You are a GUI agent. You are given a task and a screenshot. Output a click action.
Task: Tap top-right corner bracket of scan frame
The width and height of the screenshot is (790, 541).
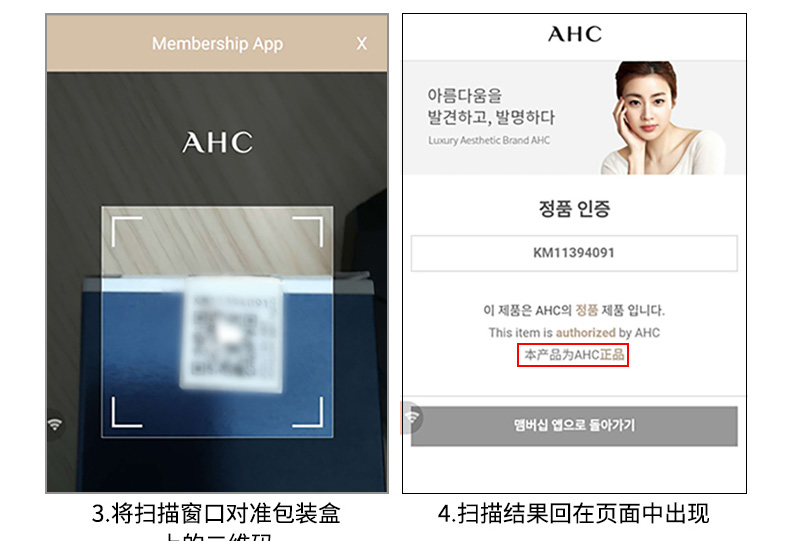click(x=308, y=232)
